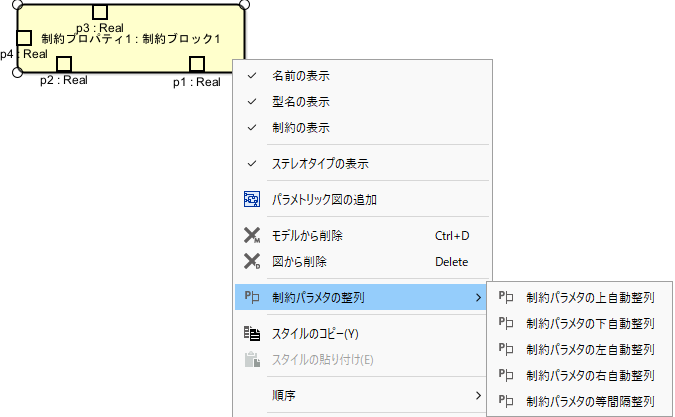
Task: Click the icon beside 制約パラメタの右自動整列
Action: click(x=506, y=375)
